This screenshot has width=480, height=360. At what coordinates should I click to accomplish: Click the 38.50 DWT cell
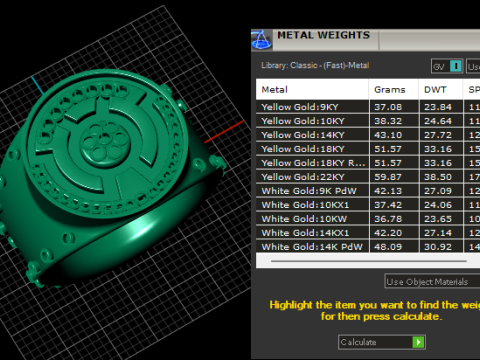[441, 177]
